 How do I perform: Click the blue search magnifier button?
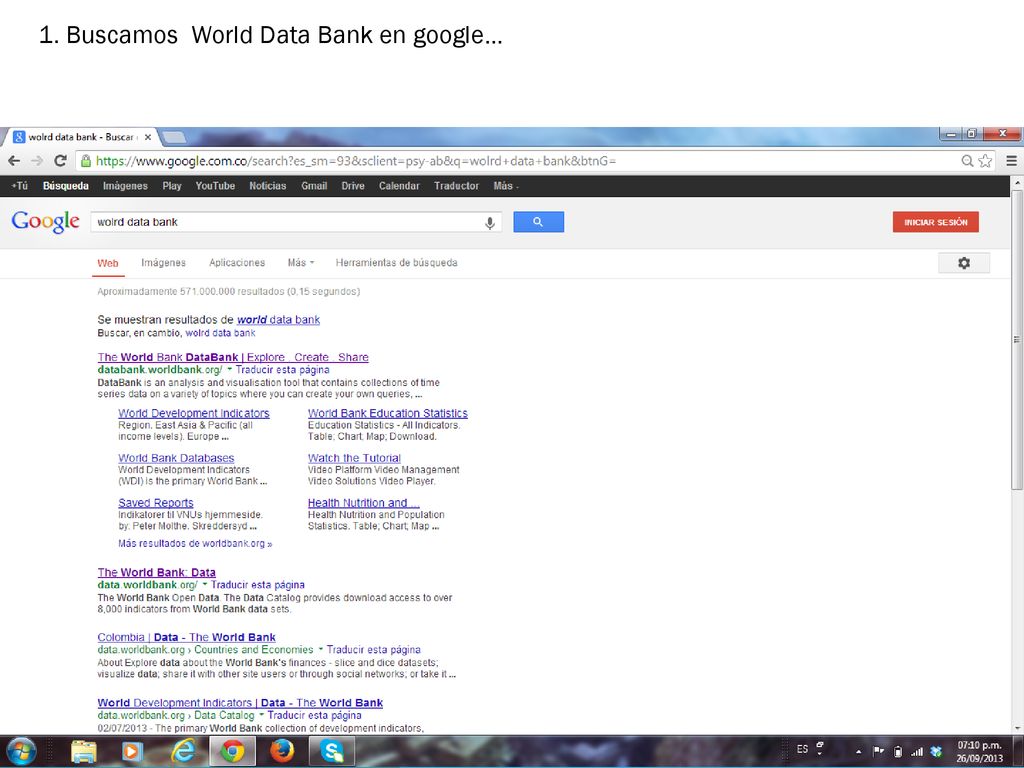[538, 222]
